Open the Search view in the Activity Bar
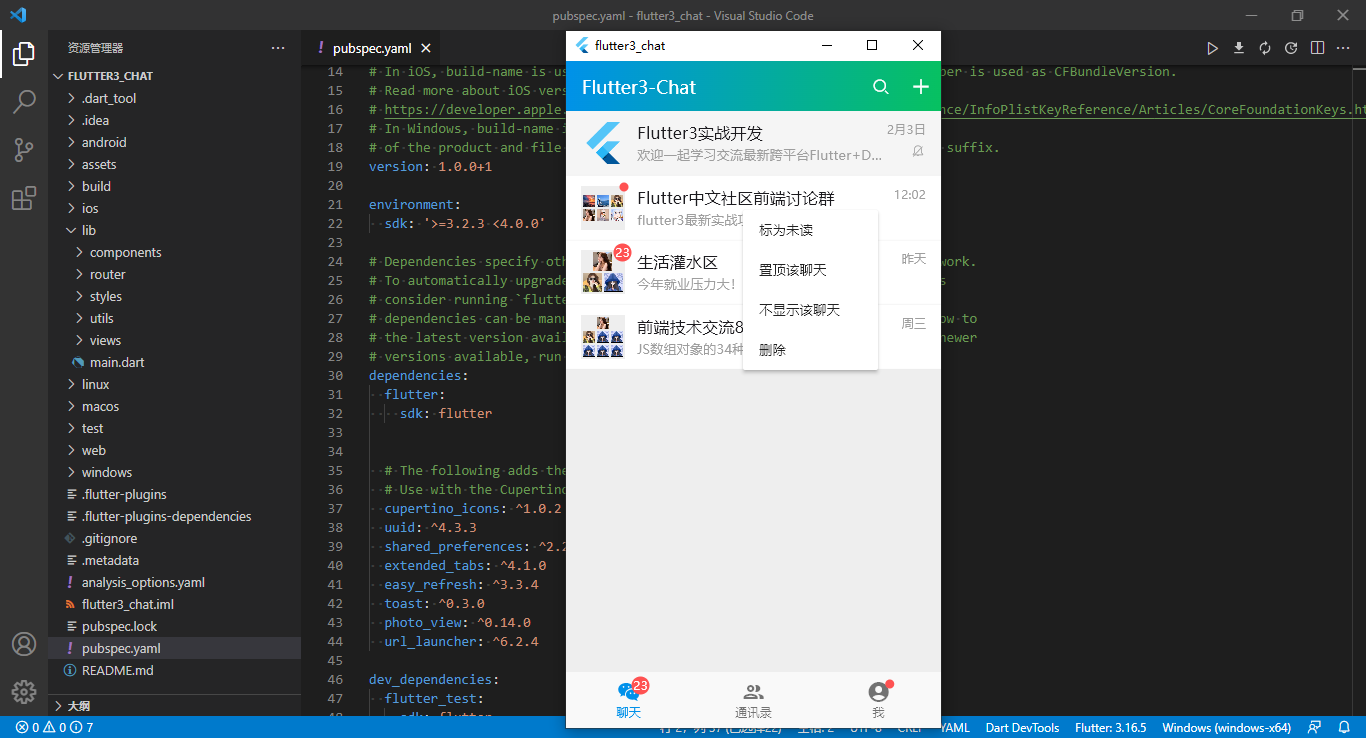The image size is (1366, 738). pos(24,100)
